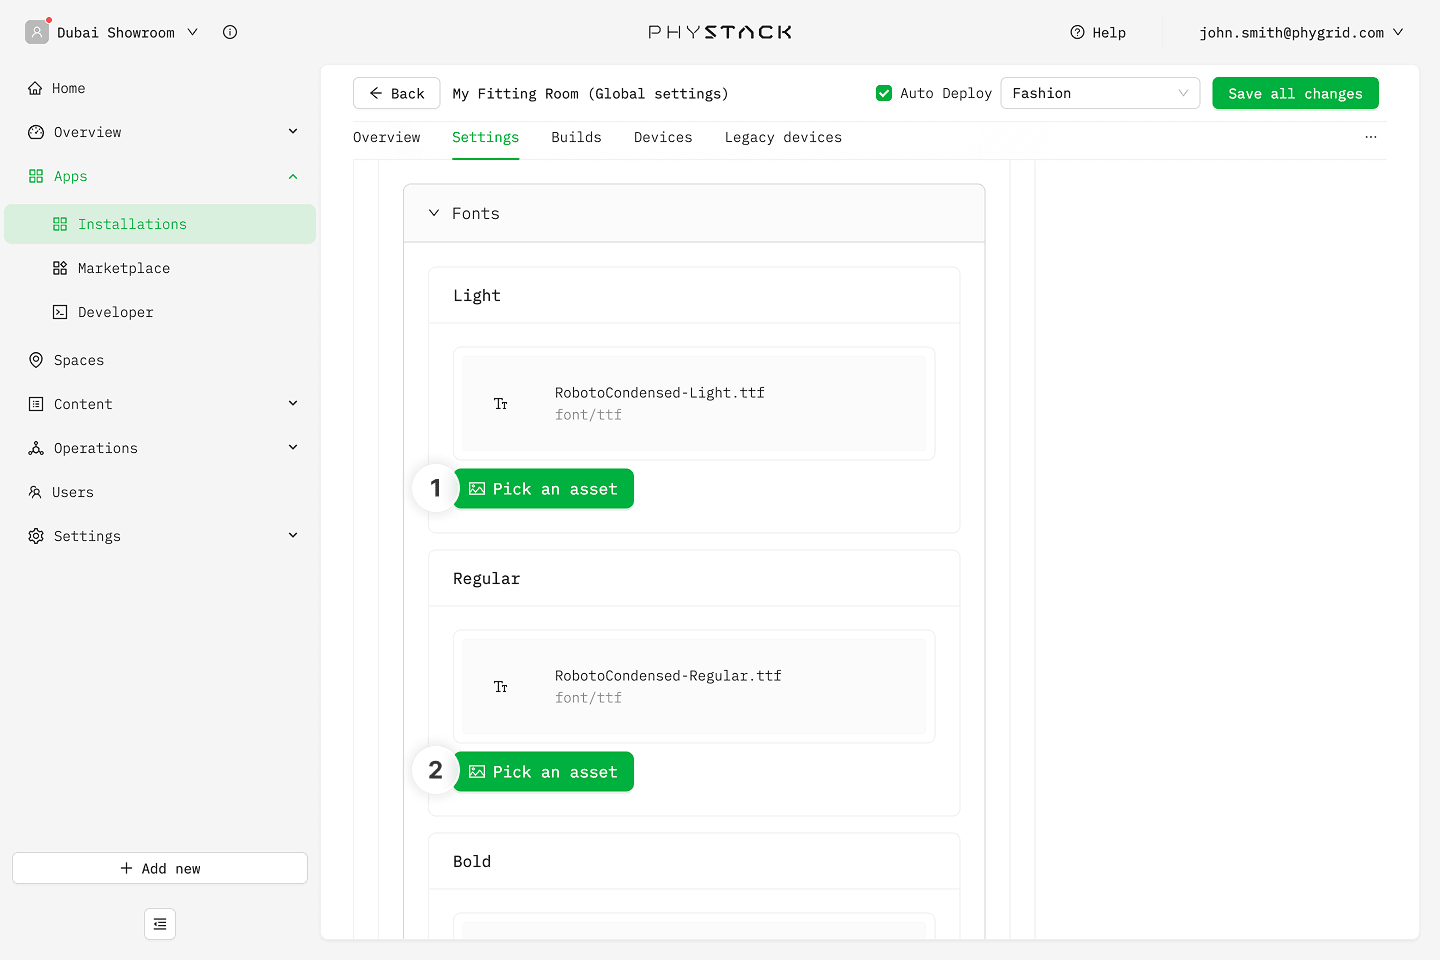Switch to the Overview tab
The image size is (1440, 960).
[x=387, y=137]
